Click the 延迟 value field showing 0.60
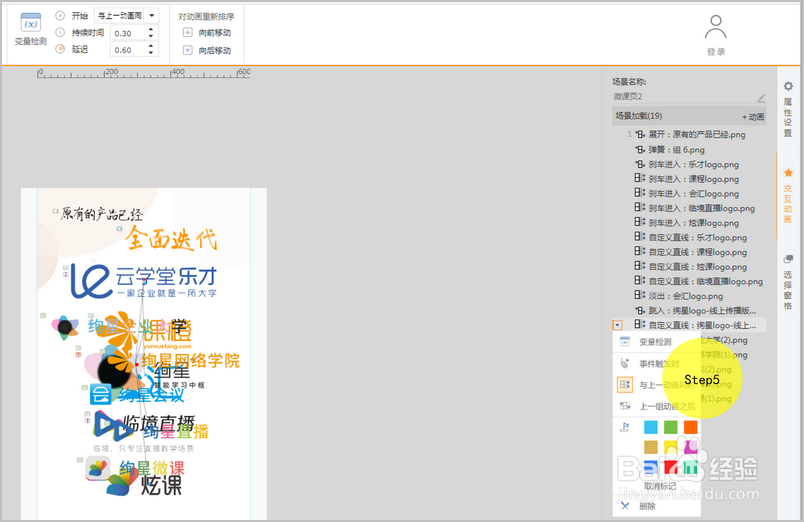The image size is (804, 522). tap(128, 50)
